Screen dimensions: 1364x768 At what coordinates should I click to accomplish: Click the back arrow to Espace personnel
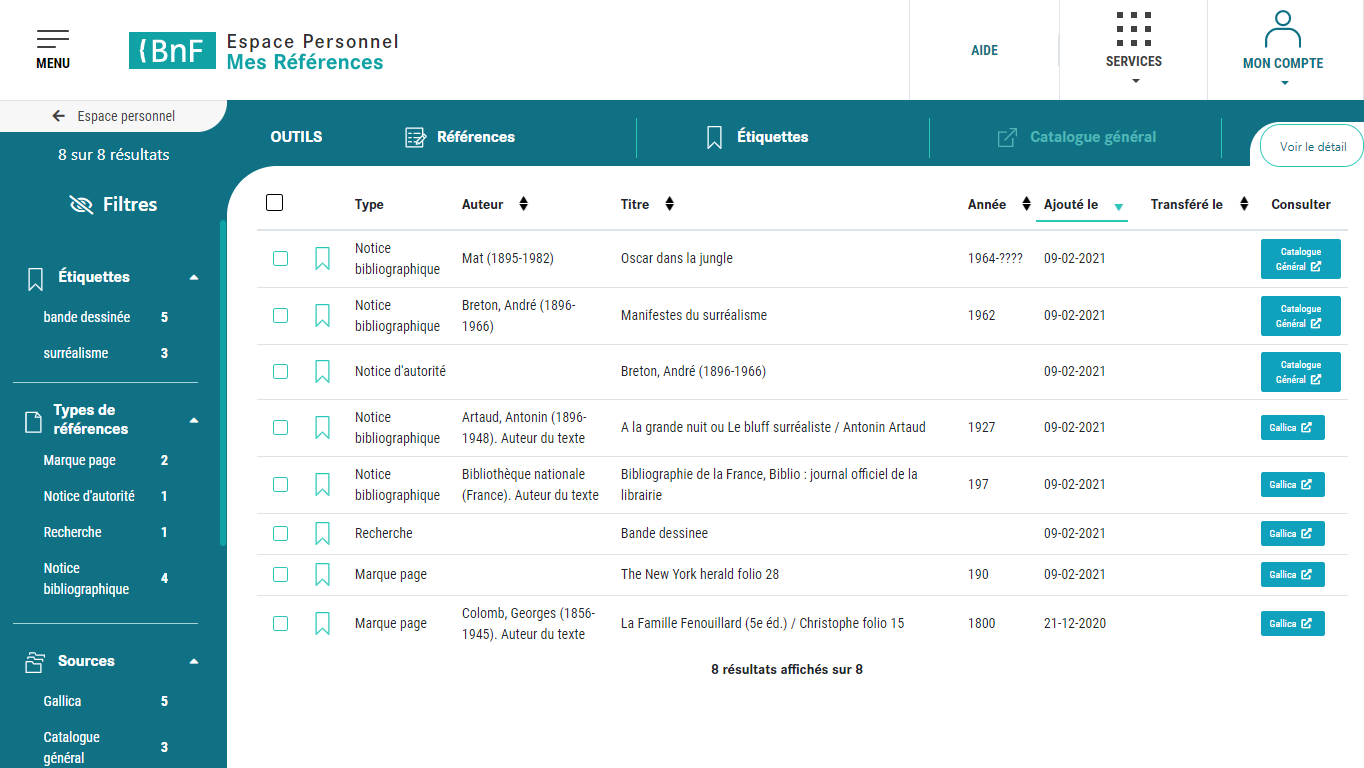click(59, 116)
